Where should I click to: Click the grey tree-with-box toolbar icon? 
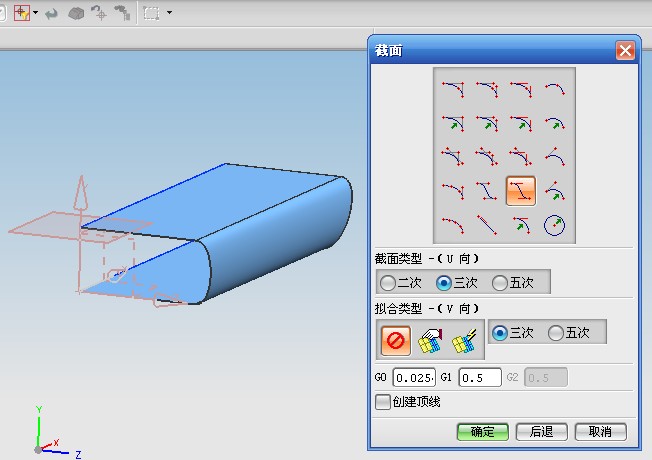(123, 13)
